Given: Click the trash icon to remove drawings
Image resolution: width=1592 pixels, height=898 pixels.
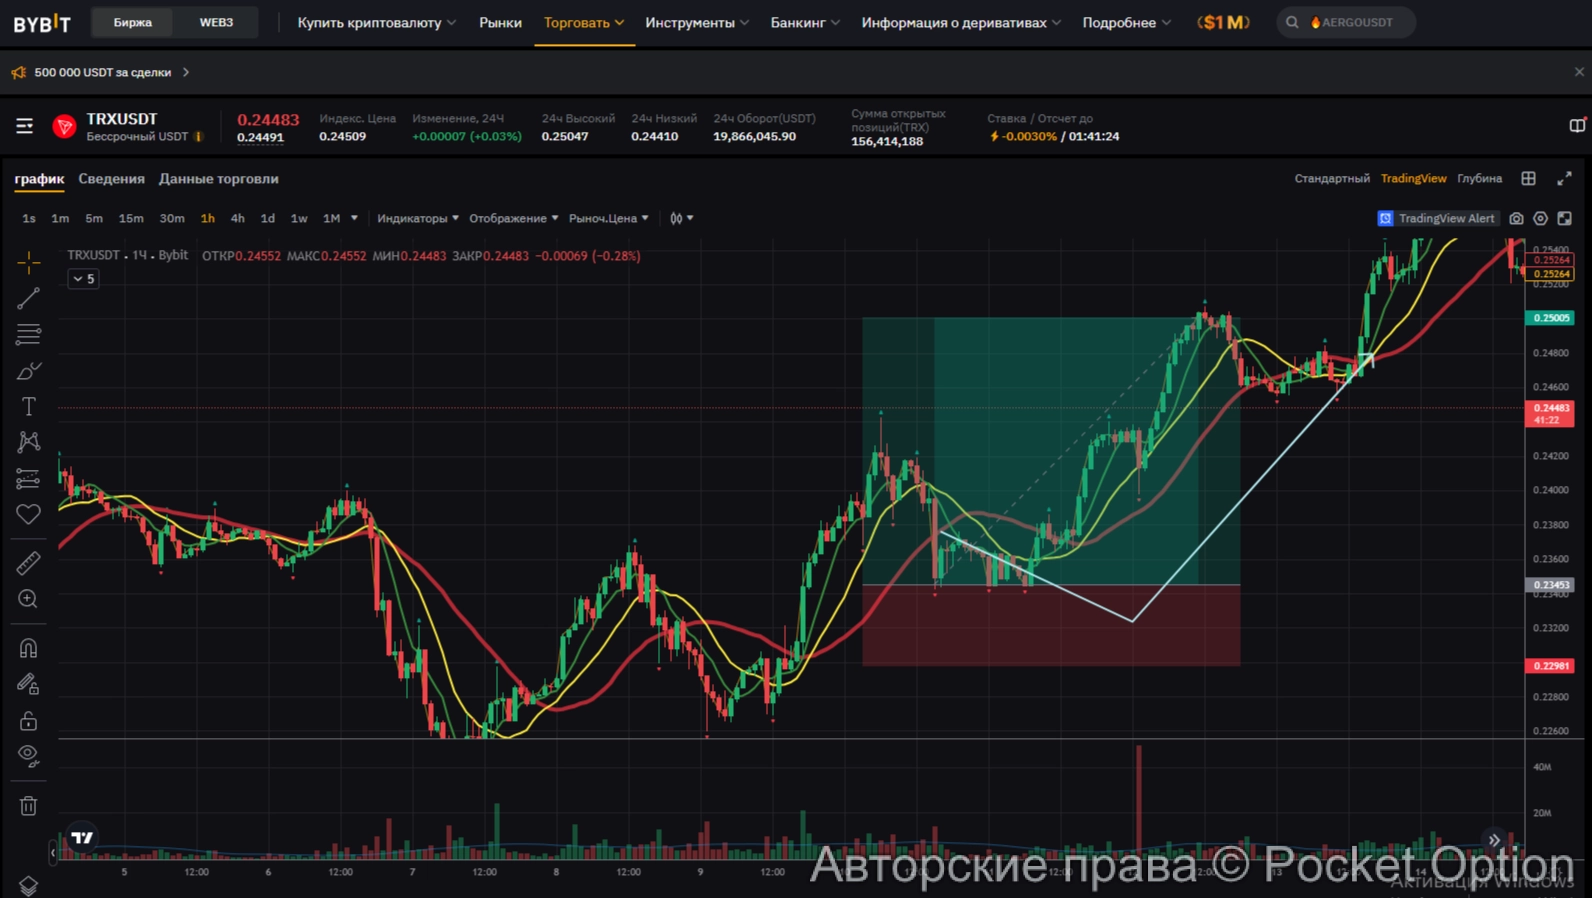Looking at the screenshot, I should pyautogui.click(x=28, y=805).
